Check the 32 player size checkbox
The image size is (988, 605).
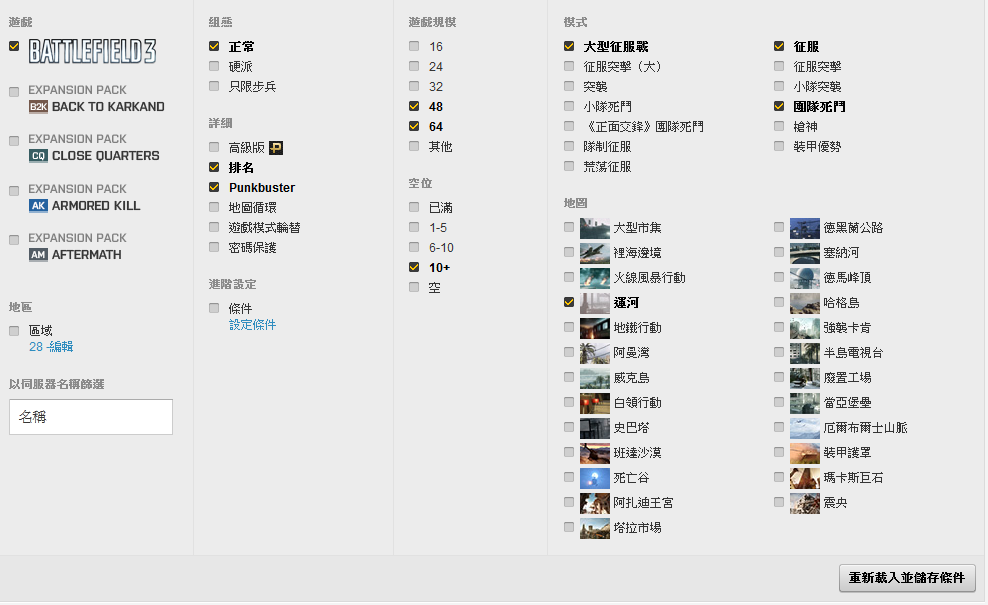414,86
